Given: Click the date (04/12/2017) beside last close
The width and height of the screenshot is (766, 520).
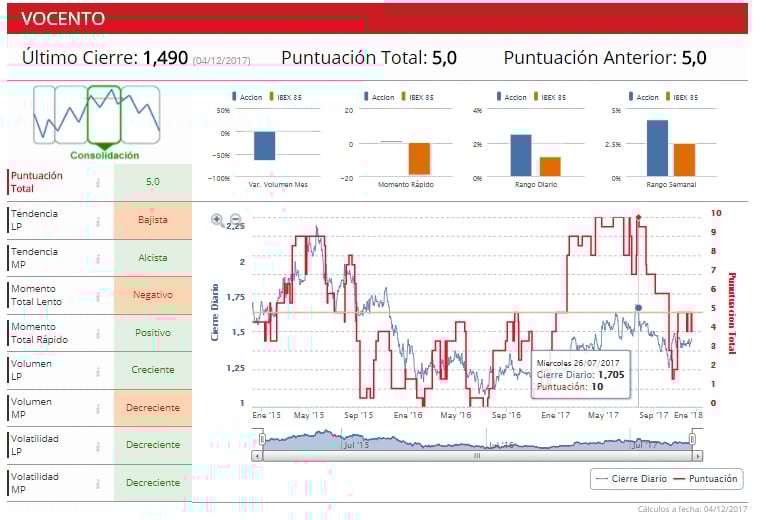Looking at the screenshot, I should pyautogui.click(x=221, y=61).
